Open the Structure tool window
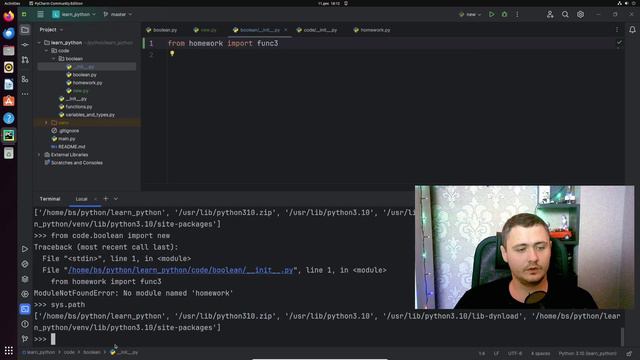This screenshot has width=640, height=360. coord(25,79)
